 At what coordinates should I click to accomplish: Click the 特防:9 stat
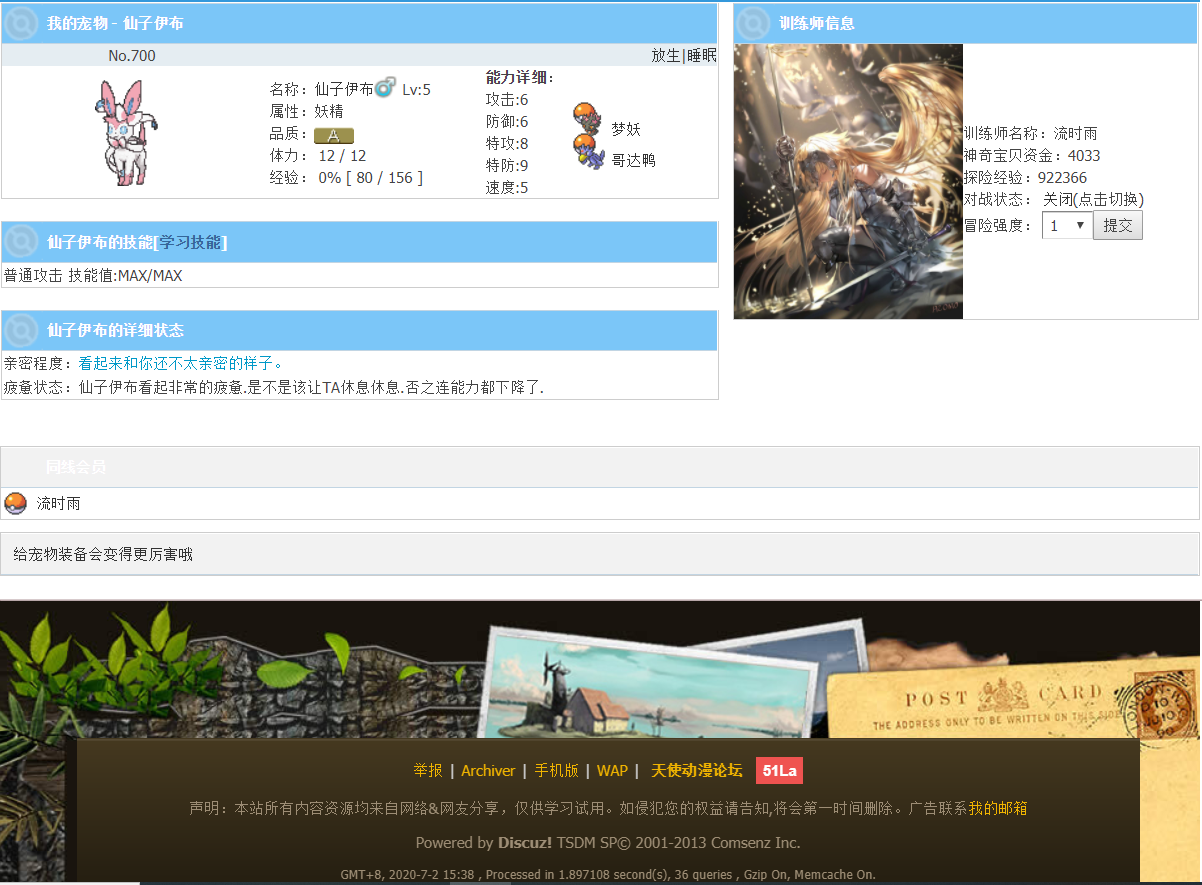[507, 165]
